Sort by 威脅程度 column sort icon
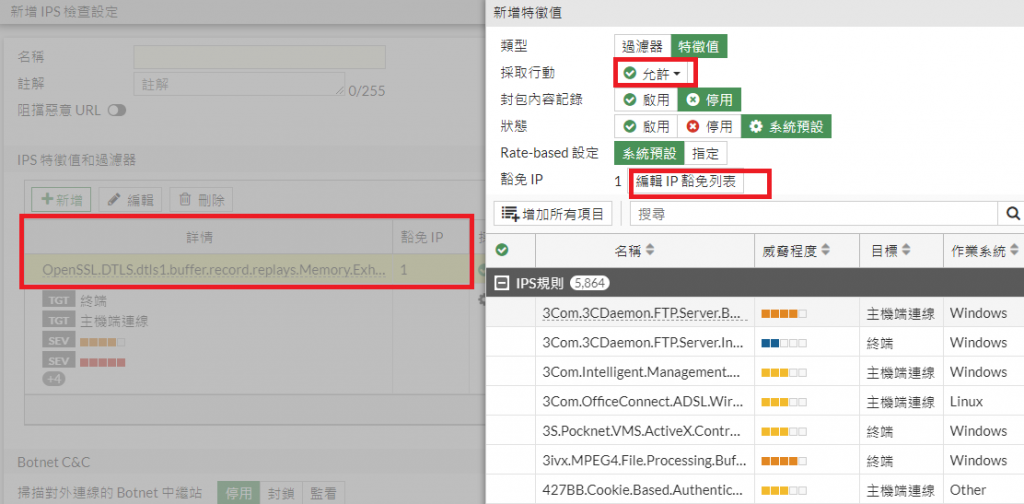 pos(825,249)
